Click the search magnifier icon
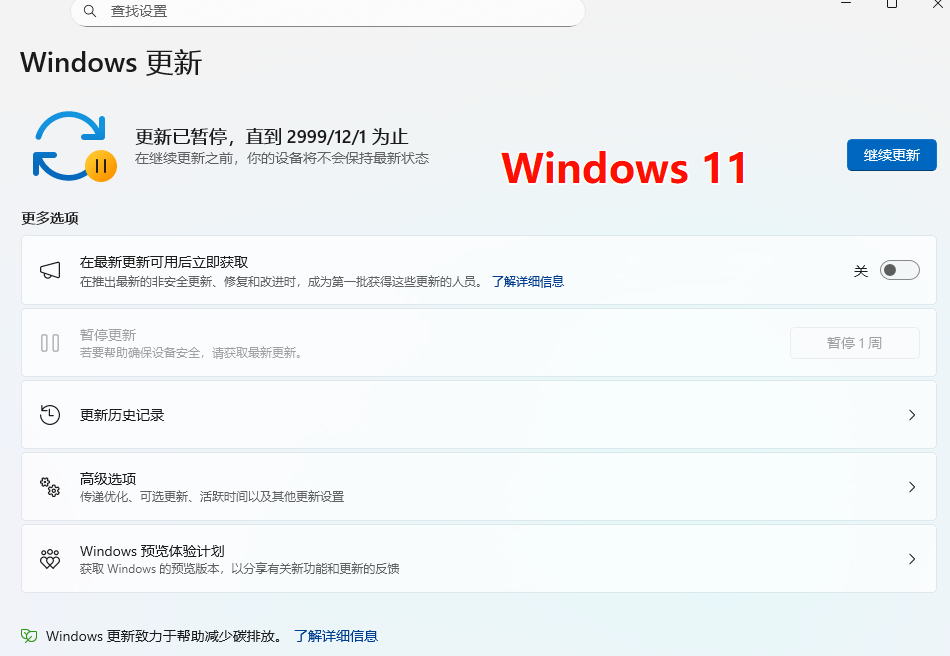Image resolution: width=950 pixels, height=656 pixels. [x=90, y=11]
